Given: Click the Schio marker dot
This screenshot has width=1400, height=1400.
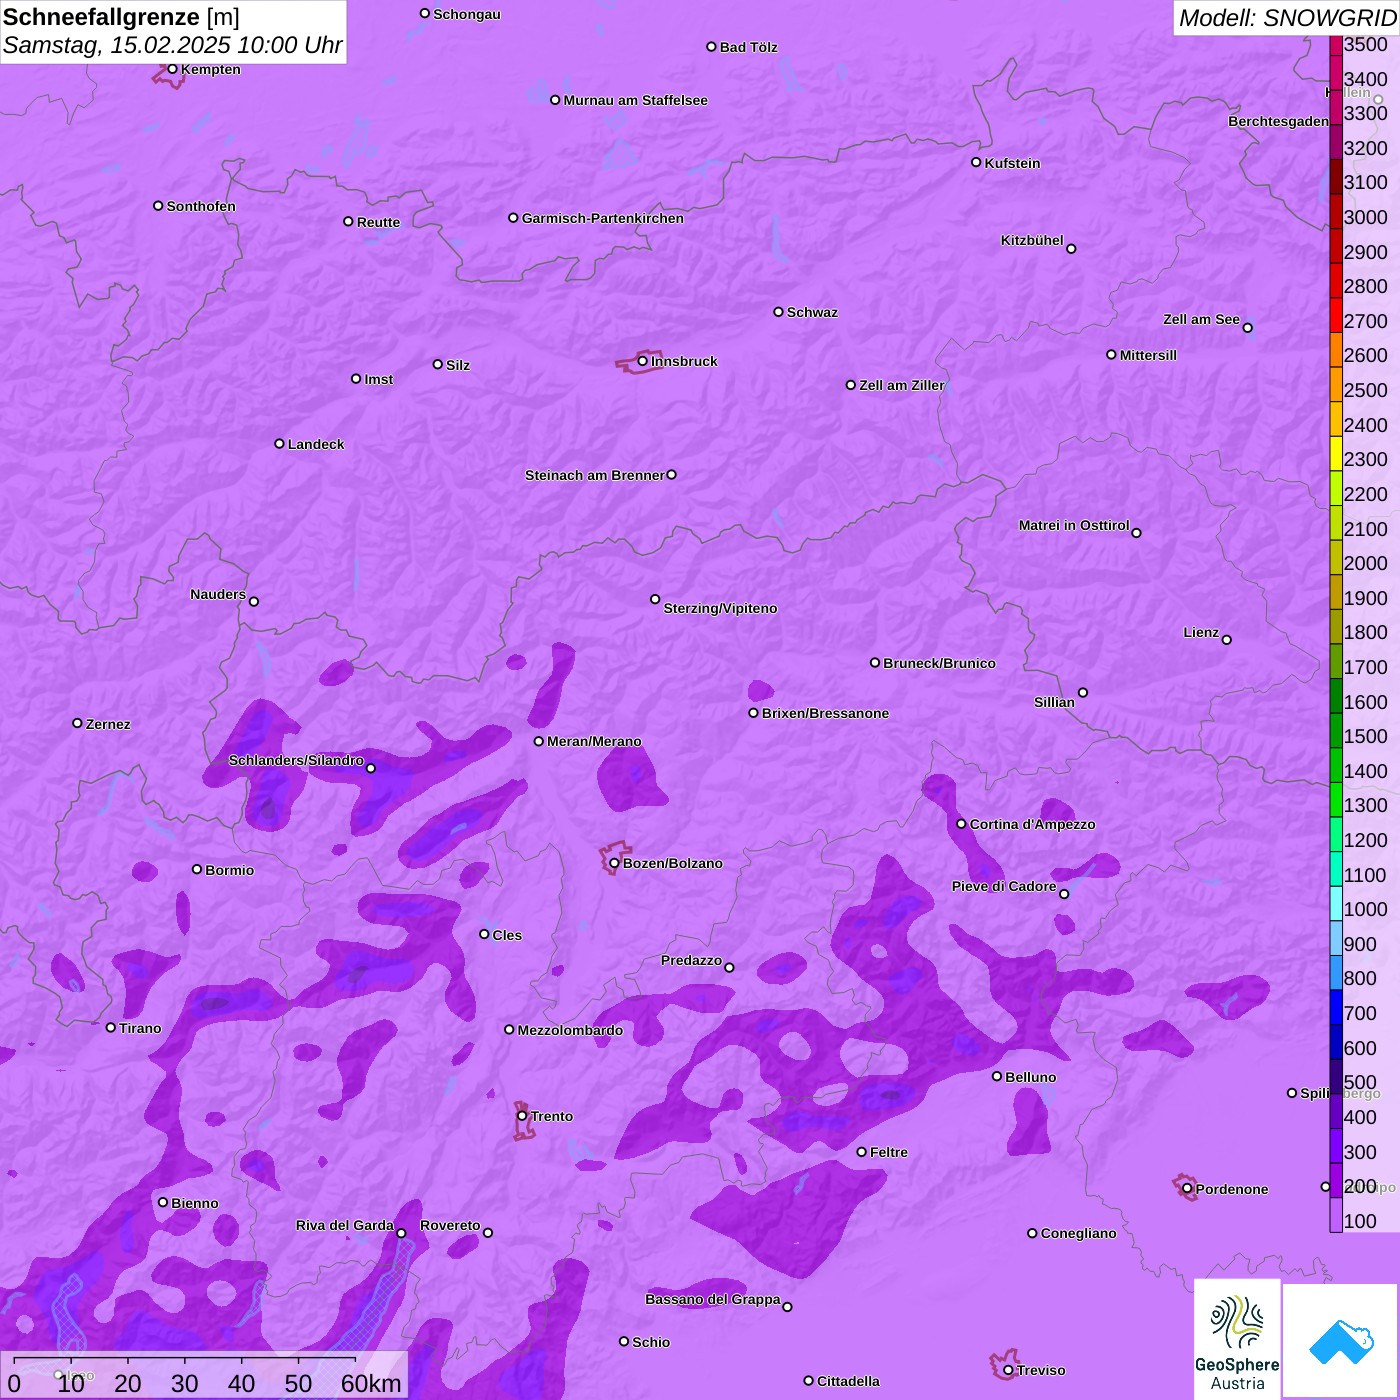Looking at the screenshot, I should click(x=624, y=1342).
